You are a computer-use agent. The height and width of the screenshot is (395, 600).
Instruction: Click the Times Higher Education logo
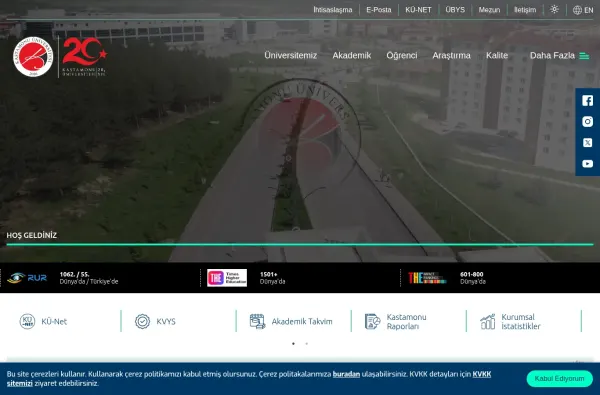227,278
